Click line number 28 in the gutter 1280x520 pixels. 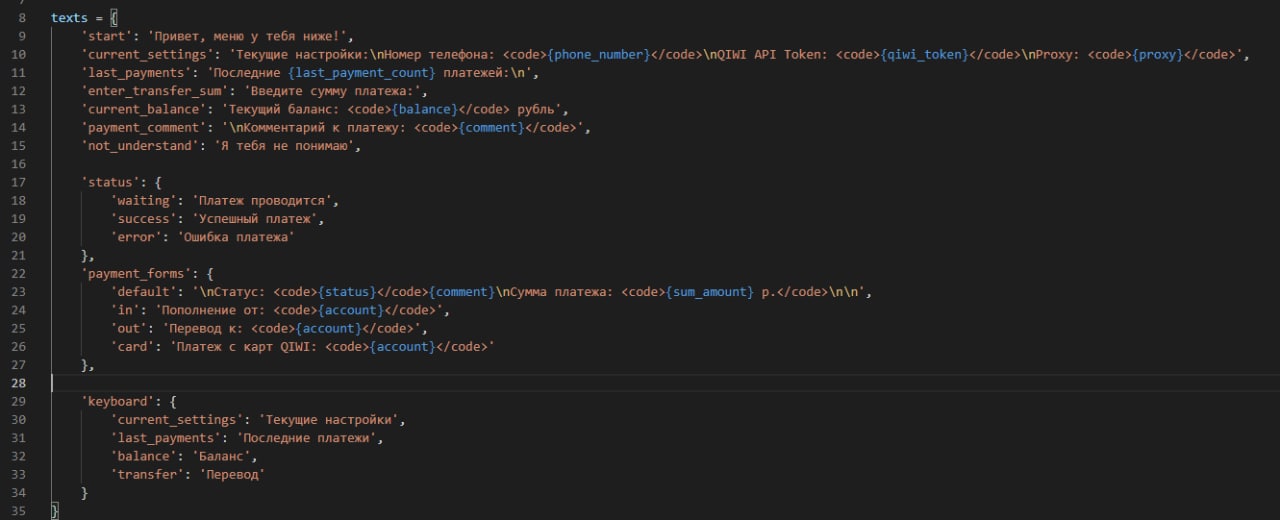(19, 382)
